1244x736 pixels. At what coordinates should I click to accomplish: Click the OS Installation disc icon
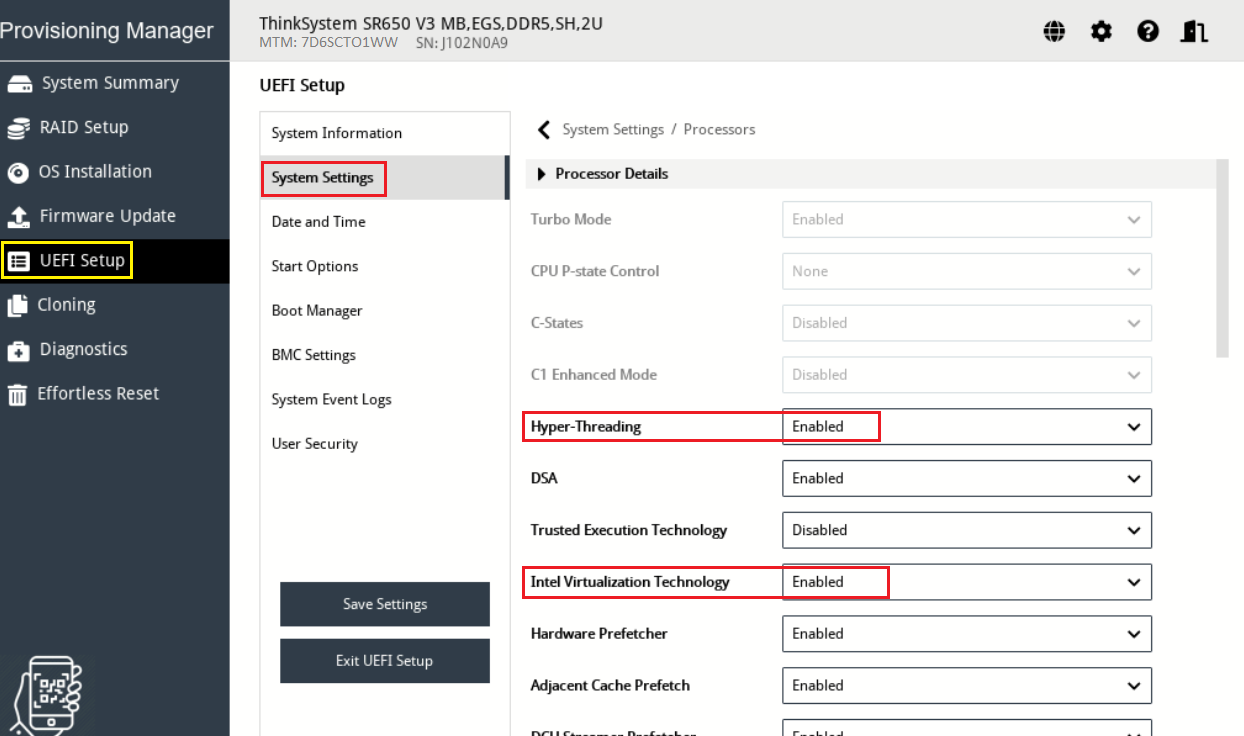(x=18, y=173)
